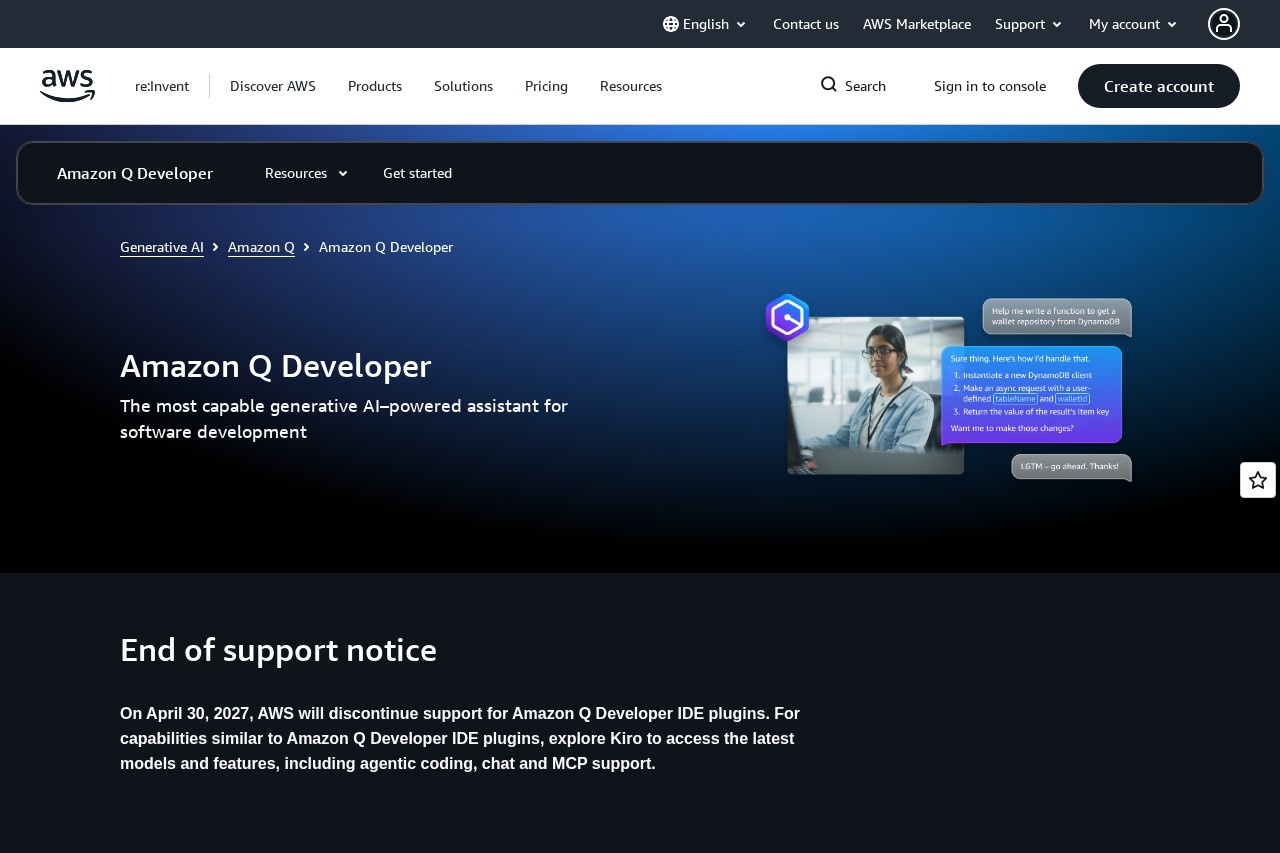Expand the My account dropdown

1133,24
